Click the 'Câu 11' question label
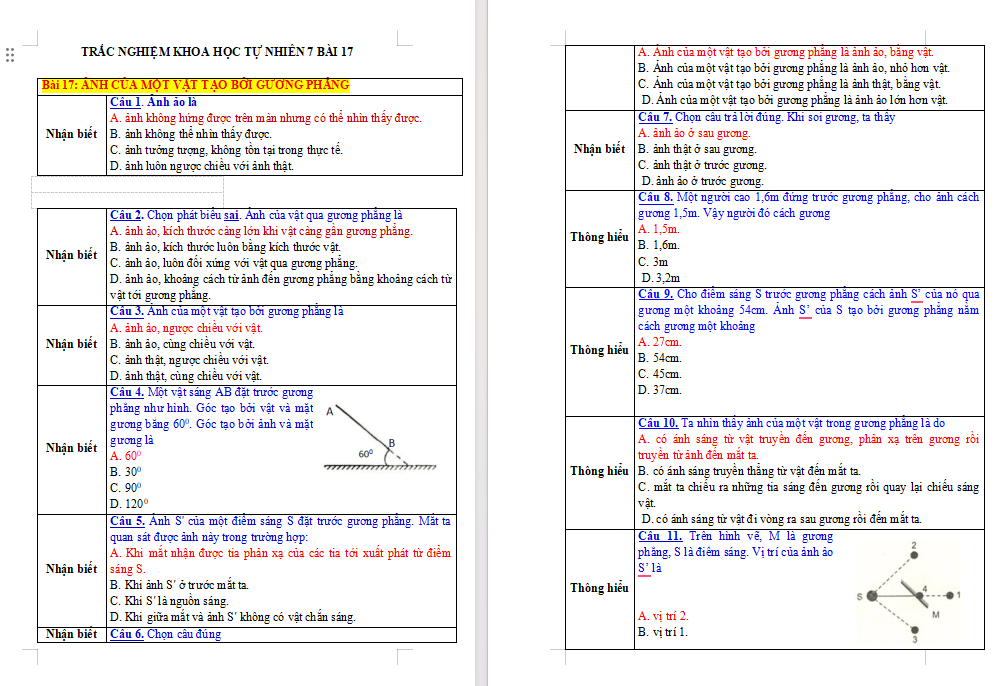Image resolution: width=1002 pixels, height=686 pixels. coord(660,537)
